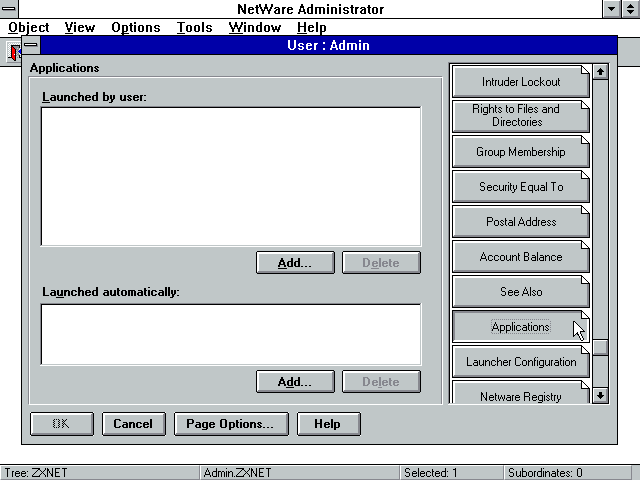640x480 pixels.
Task: Open the Tools menu
Action: (x=194, y=27)
